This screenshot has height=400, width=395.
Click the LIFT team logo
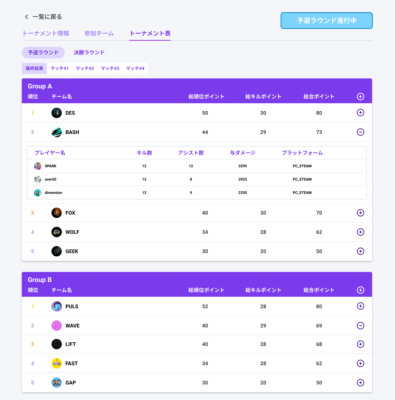click(x=57, y=344)
